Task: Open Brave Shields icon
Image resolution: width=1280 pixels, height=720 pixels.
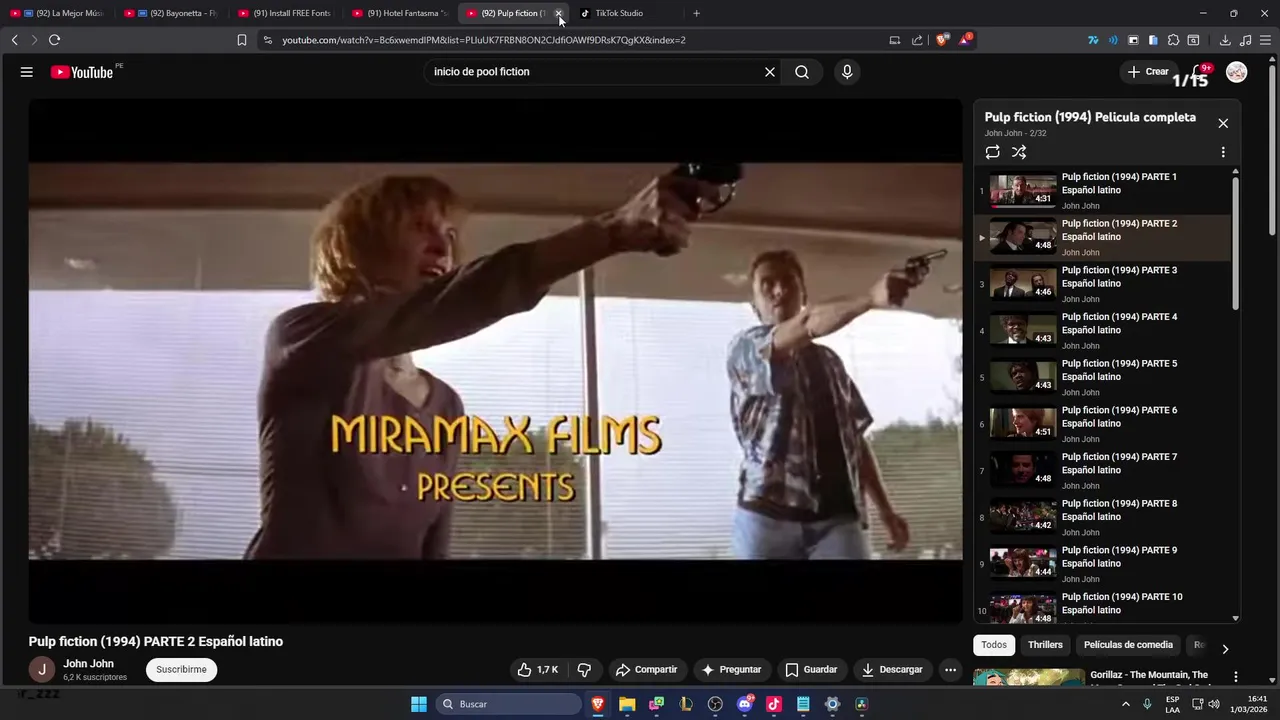Action: click(x=942, y=40)
